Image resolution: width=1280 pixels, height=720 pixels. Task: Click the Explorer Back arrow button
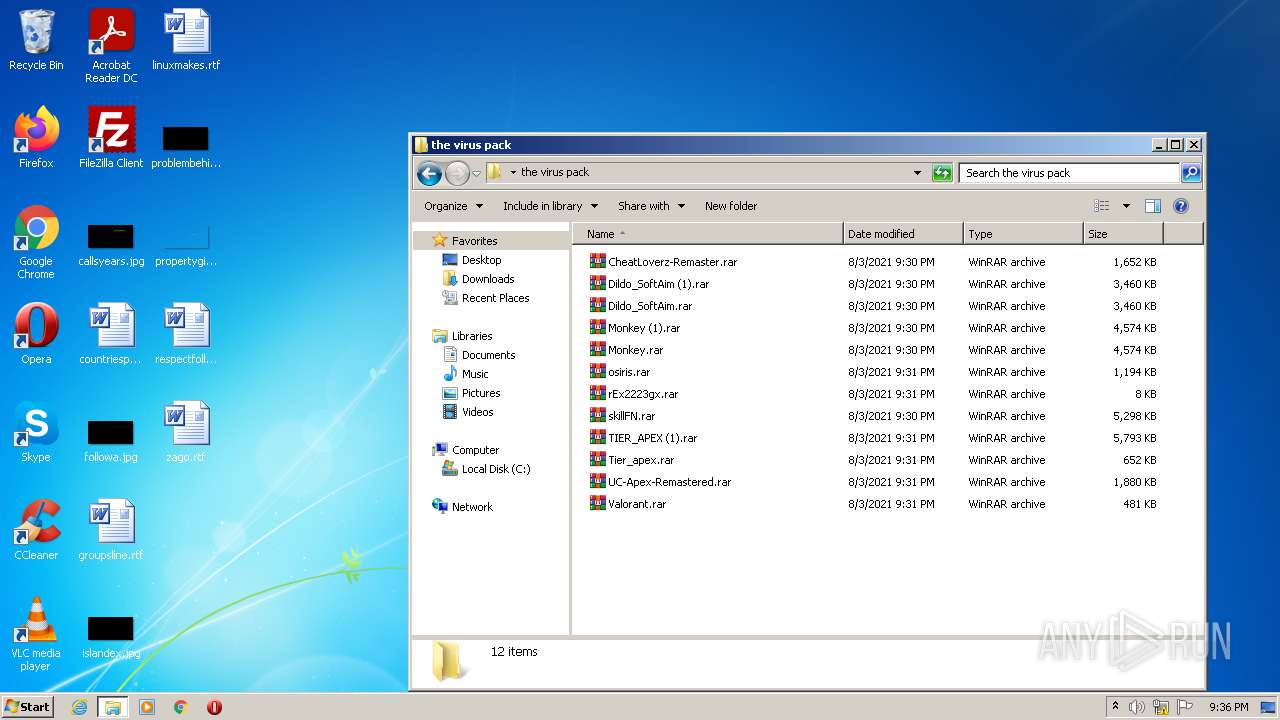click(x=429, y=173)
